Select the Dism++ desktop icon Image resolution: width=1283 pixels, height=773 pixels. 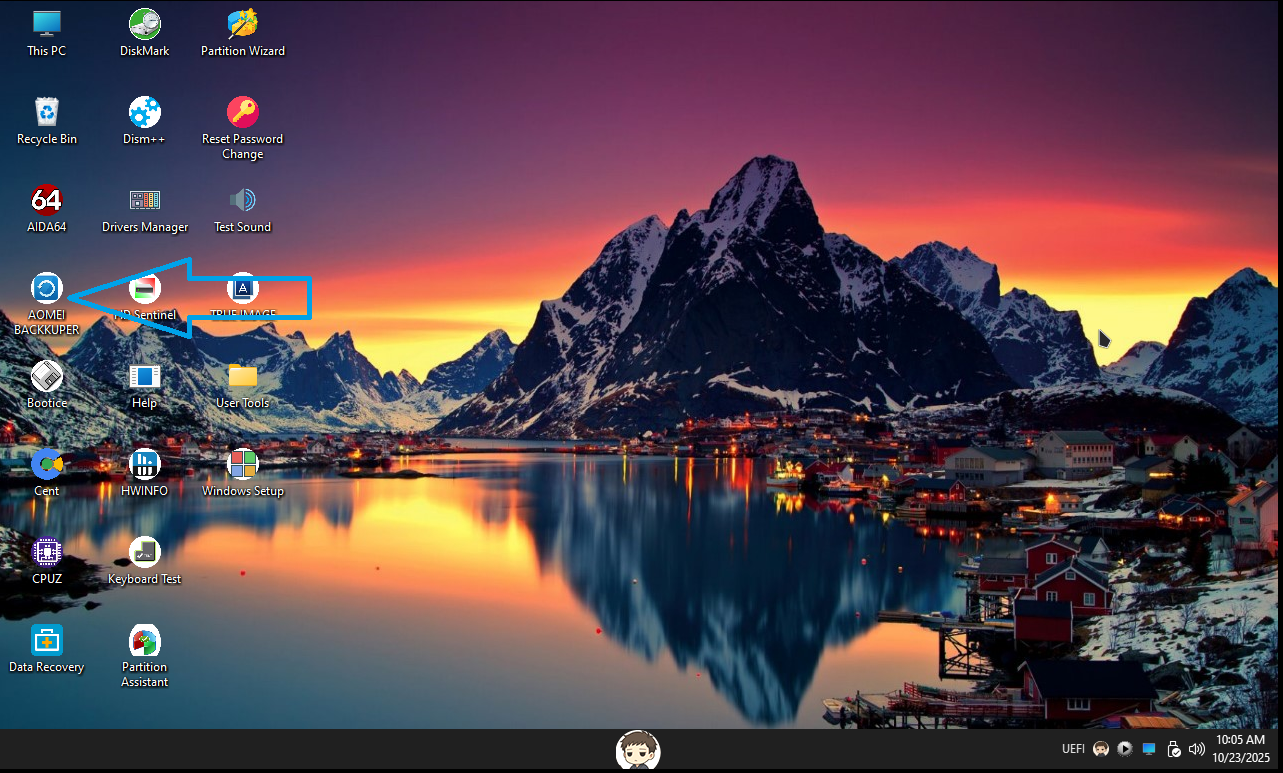point(144,112)
